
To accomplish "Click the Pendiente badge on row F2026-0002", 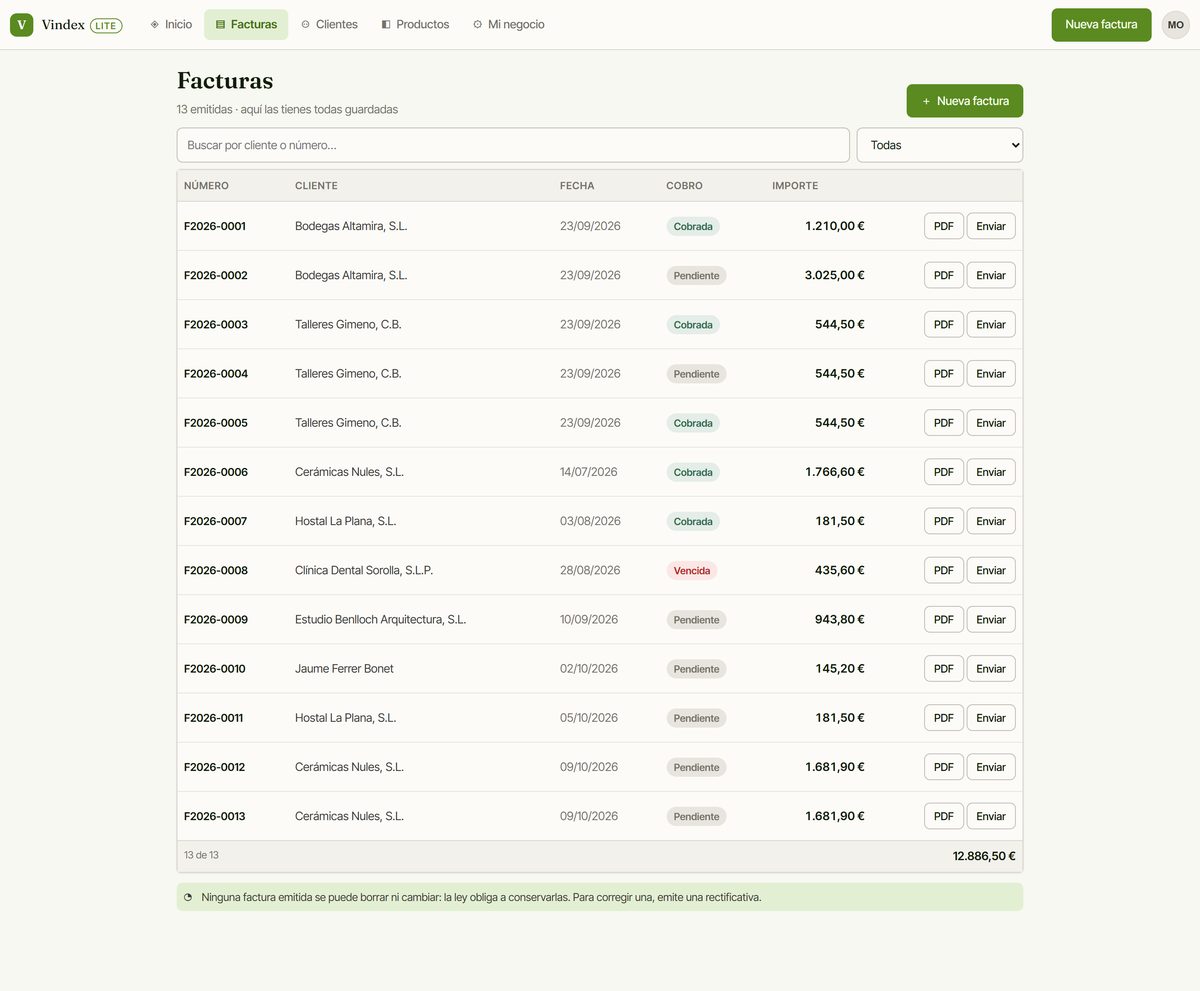I will pyautogui.click(x=696, y=276).
